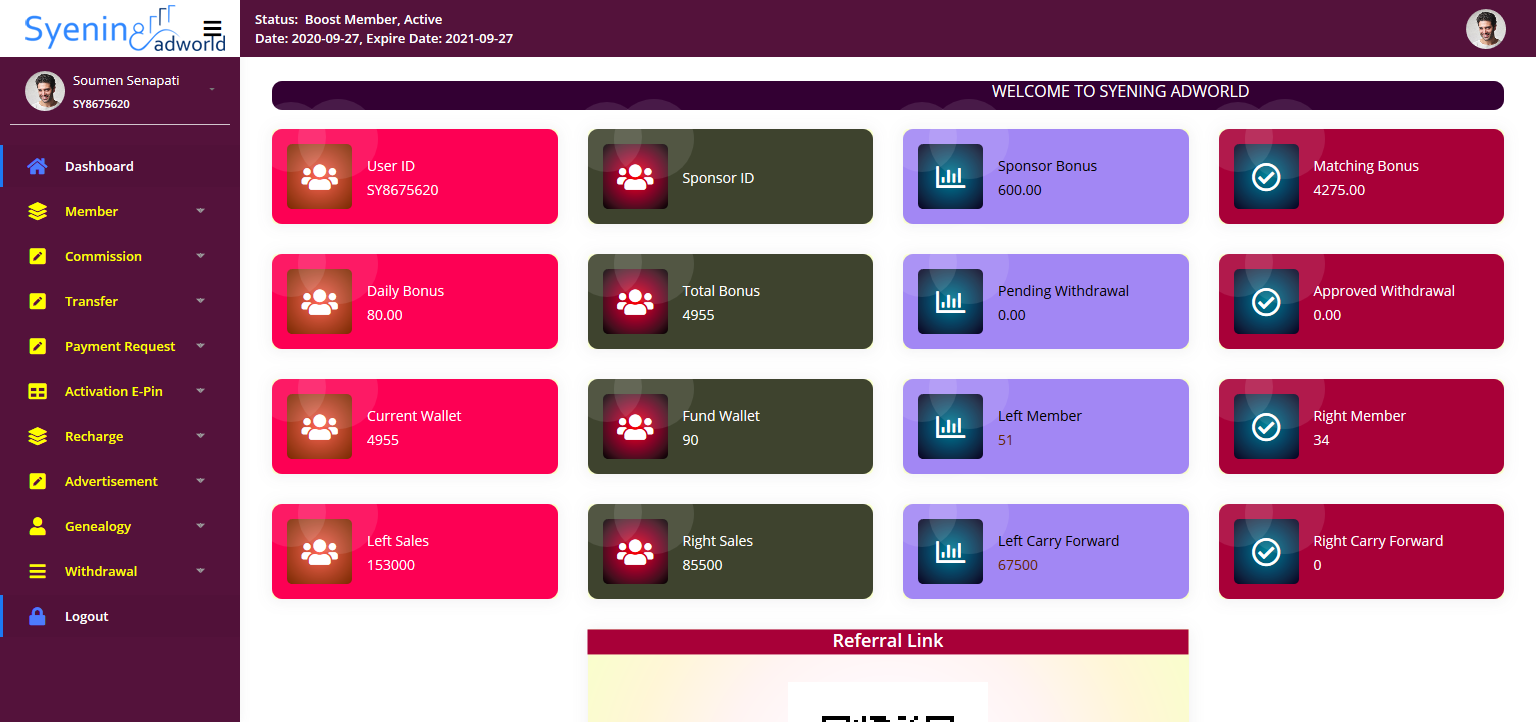Image resolution: width=1536 pixels, height=722 pixels.
Task: Expand the Transfer submenu arrow
Action: click(x=200, y=301)
